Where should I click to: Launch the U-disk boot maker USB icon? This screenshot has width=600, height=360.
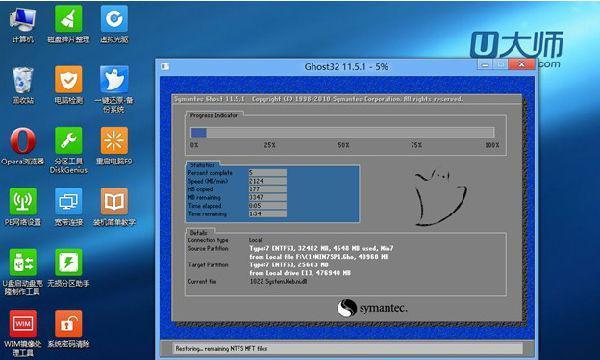[x=23, y=262]
